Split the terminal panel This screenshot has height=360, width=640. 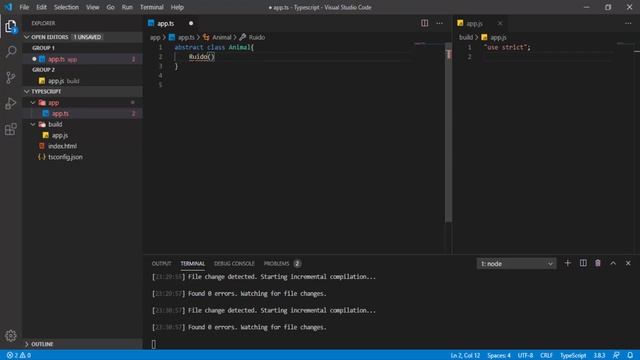click(x=583, y=263)
